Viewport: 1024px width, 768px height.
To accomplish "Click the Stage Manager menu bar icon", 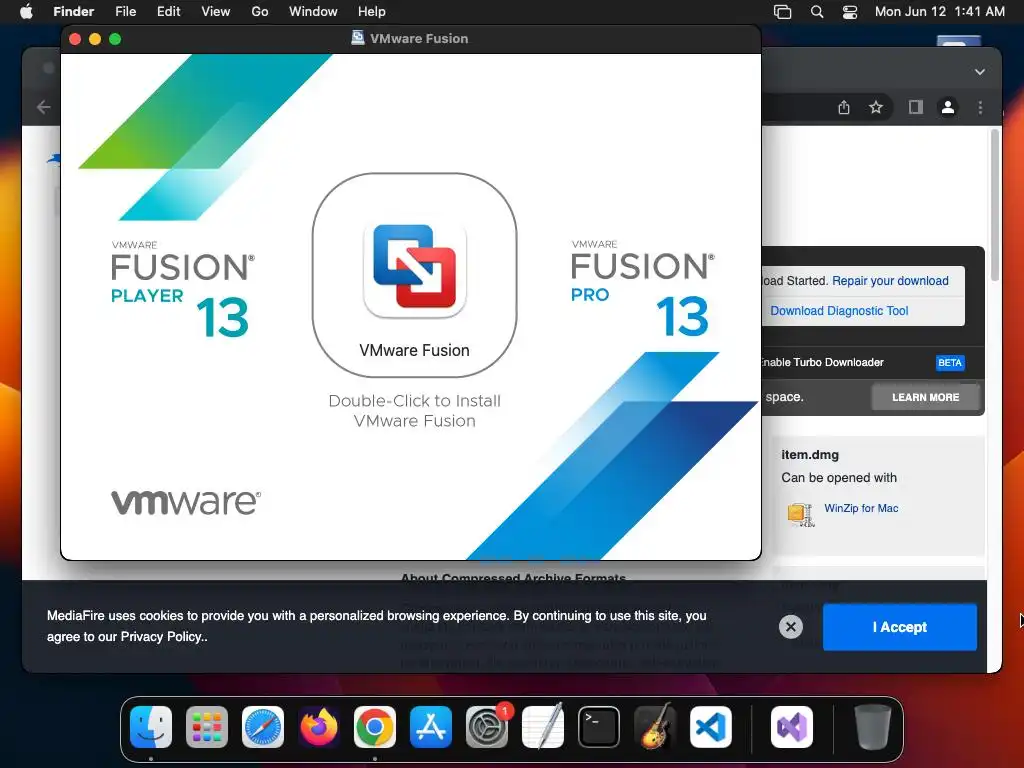I will [782, 12].
